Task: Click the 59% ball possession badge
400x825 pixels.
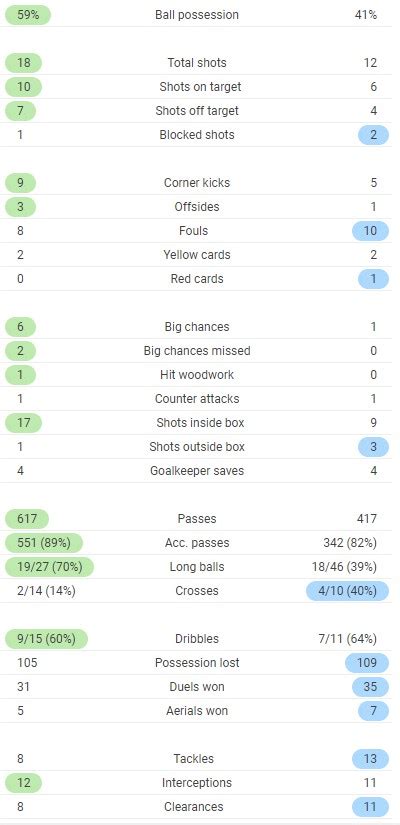Action: click(x=28, y=15)
